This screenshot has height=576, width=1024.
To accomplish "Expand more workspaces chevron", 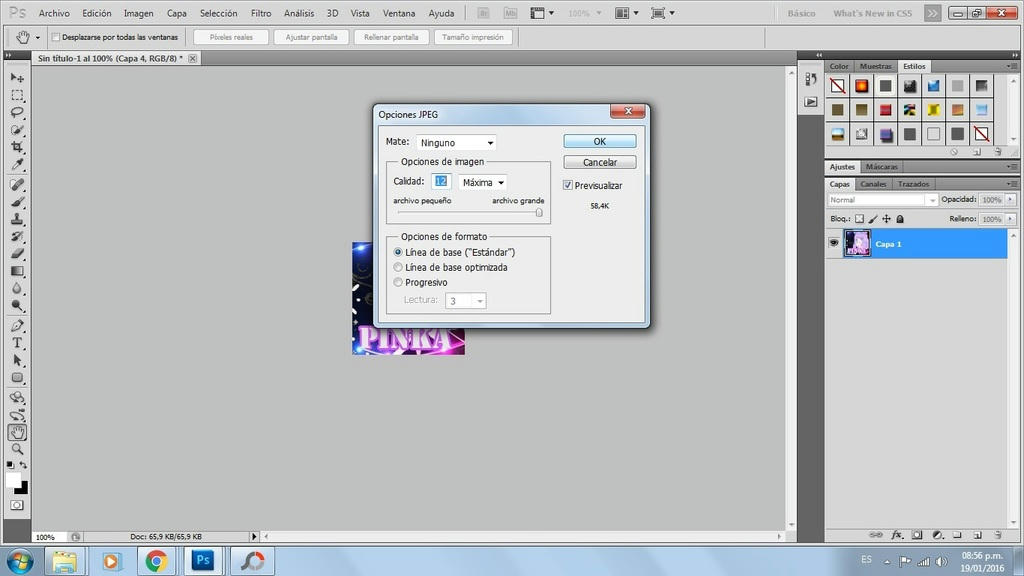I will pyautogui.click(x=933, y=13).
